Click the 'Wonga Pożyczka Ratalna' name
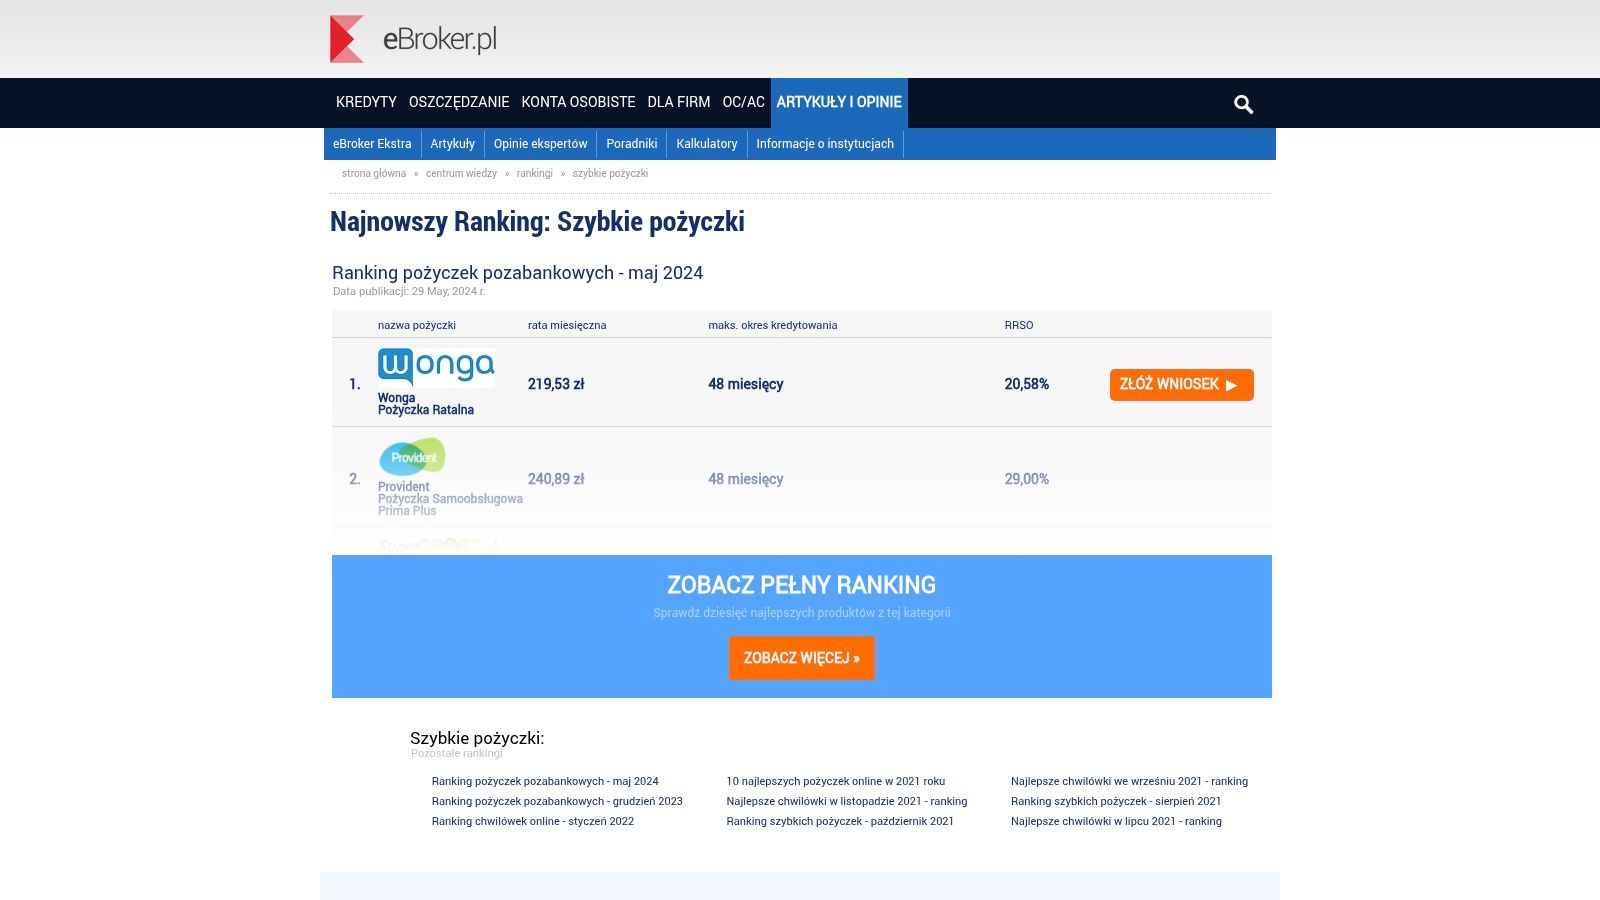The width and height of the screenshot is (1600, 900). tap(426, 404)
